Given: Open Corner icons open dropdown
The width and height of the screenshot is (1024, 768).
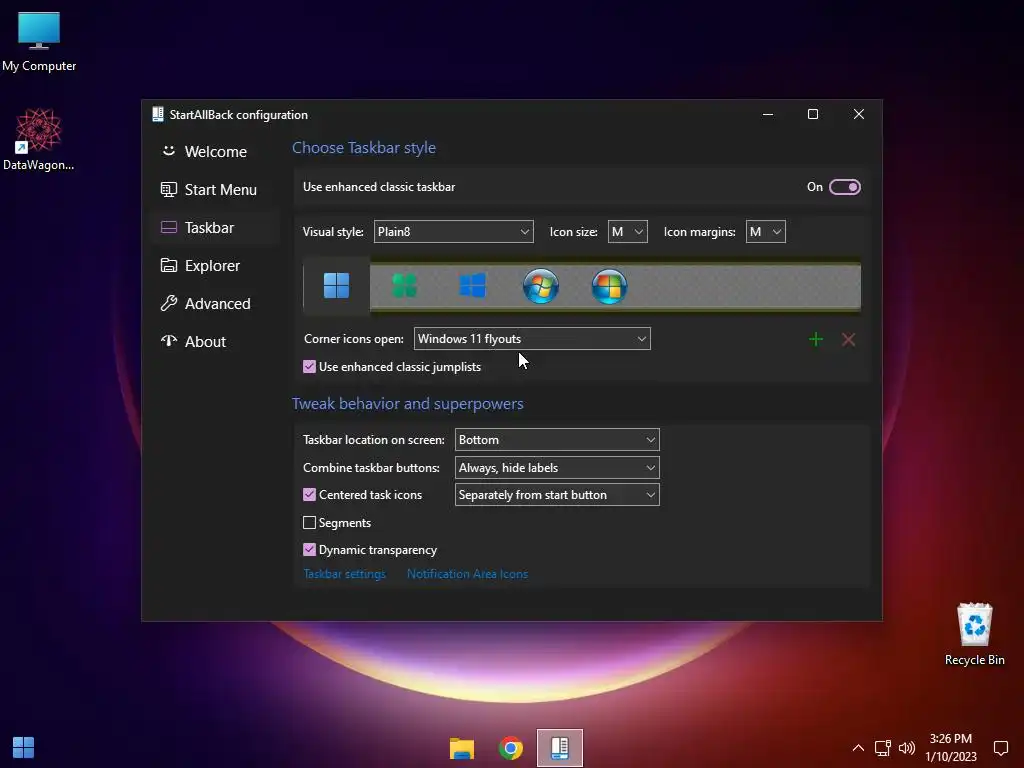Looking at the screenshot, I should pyautogui.click(x=532, y=339).
